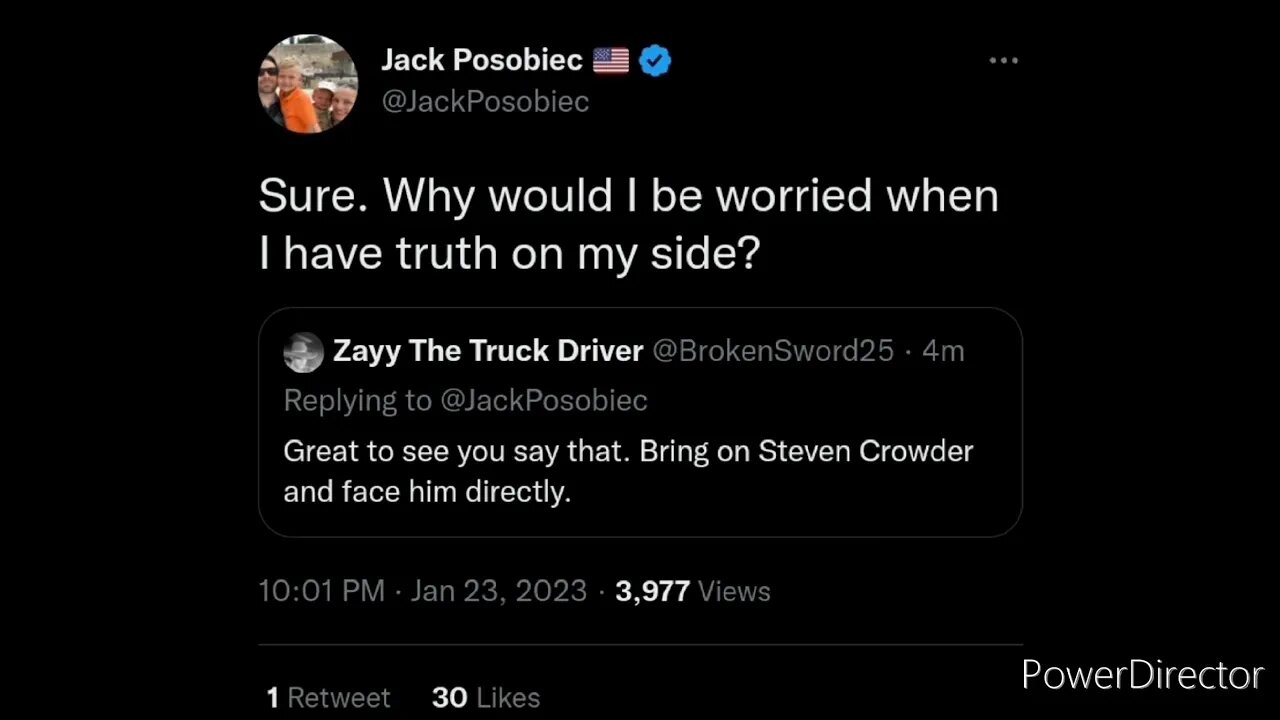Click @JackPosobiec in the "Replying to" line
The width and height of the screenshot is (1280, 720).
(x=543, y=400)
